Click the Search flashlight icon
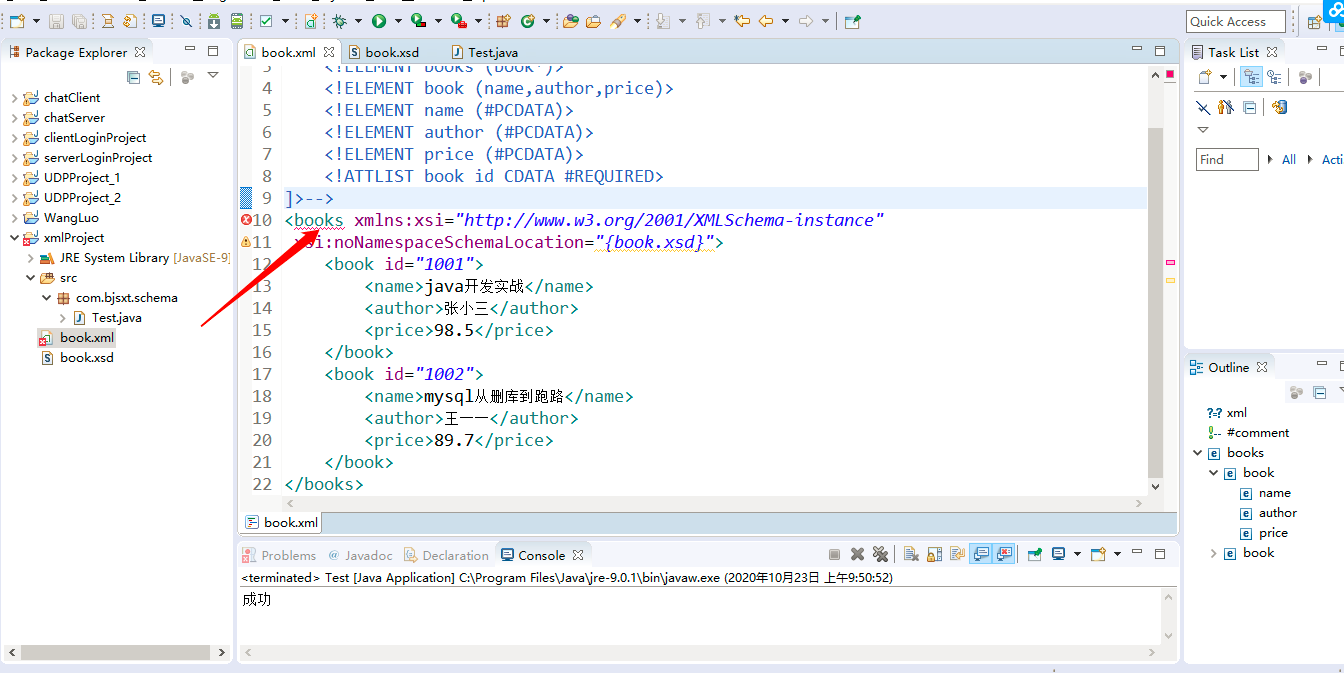1344x673 pixels. tap(619, 21)
